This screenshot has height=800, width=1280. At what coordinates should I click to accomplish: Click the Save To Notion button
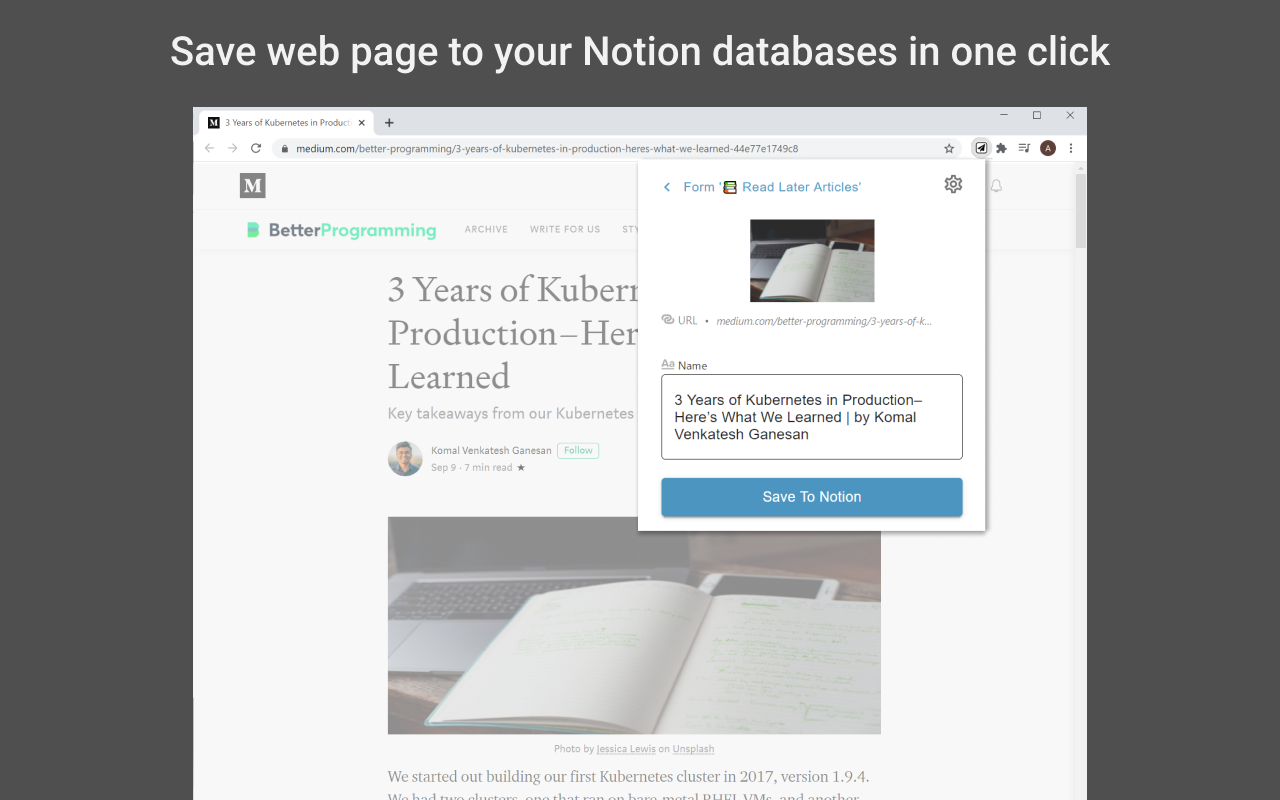coord(812,497)
